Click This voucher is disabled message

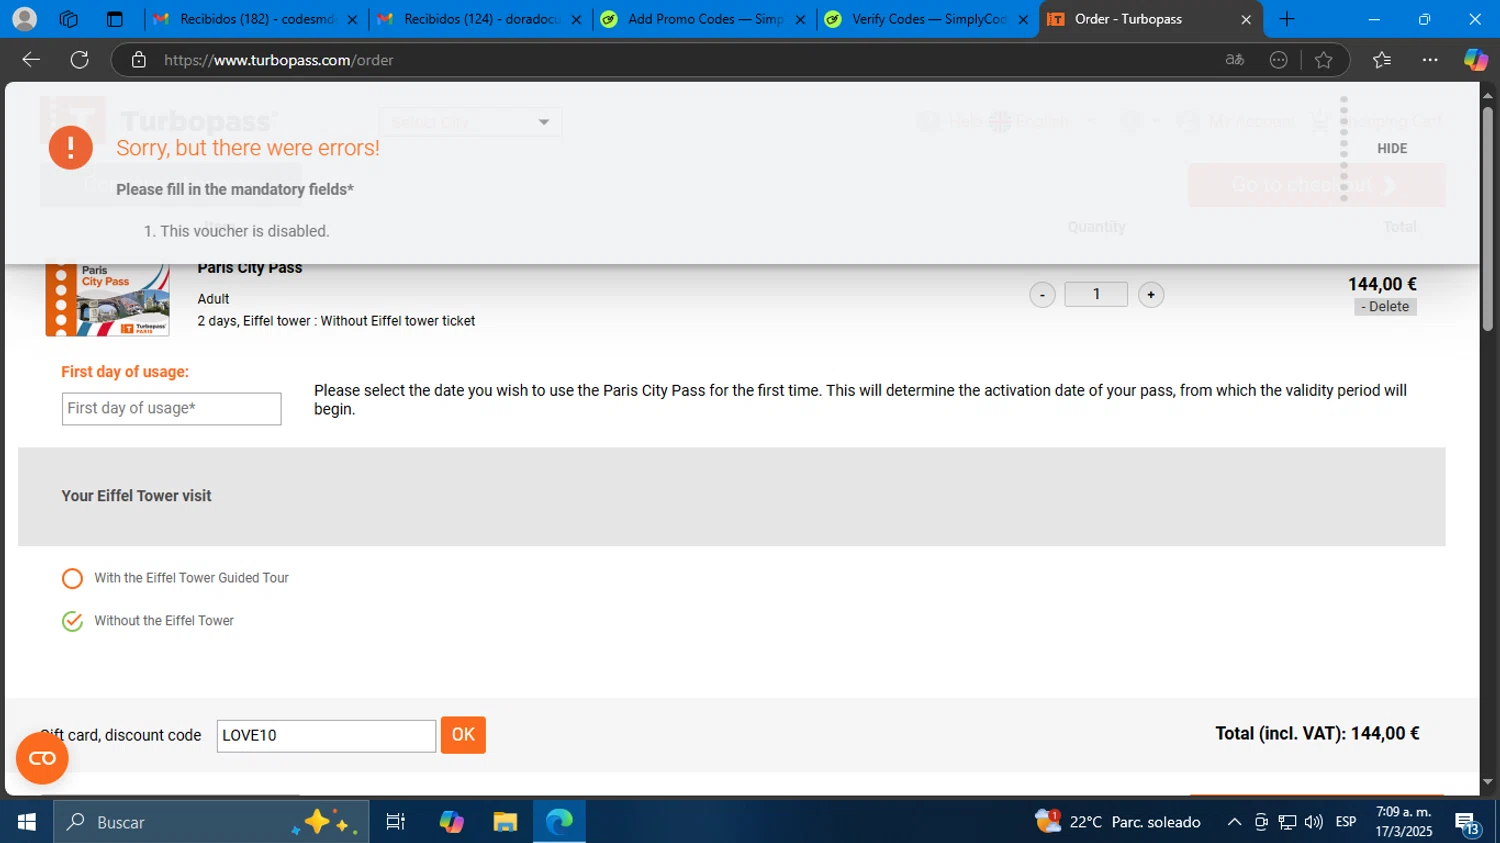coord(244,231)
